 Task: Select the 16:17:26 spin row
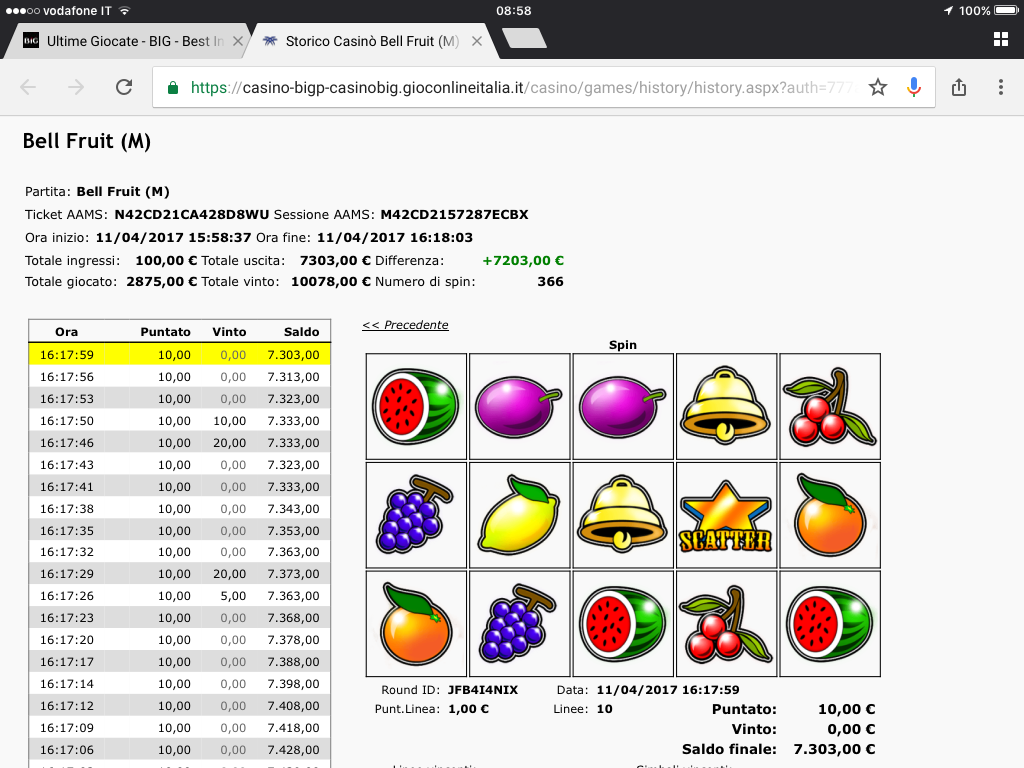click(x=180, y=596)
